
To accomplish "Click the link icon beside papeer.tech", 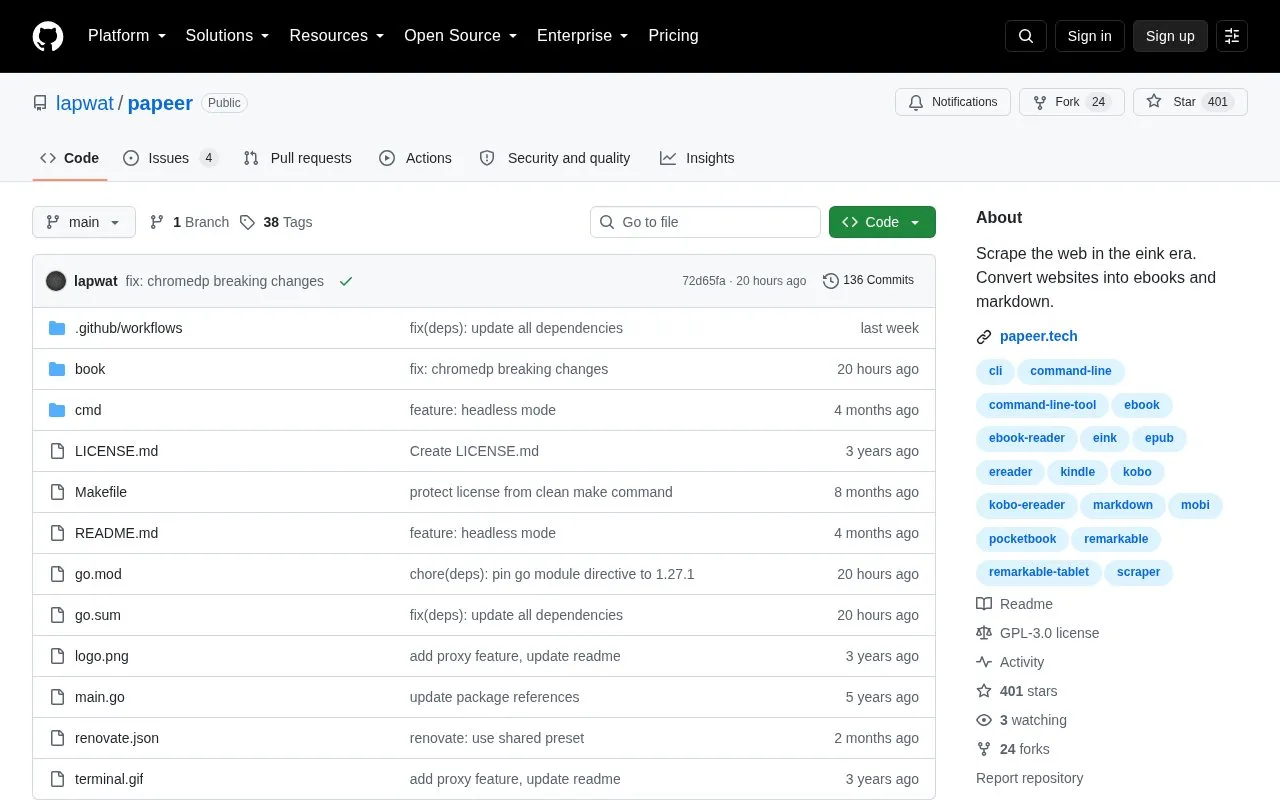I will (x=984, y=337).
